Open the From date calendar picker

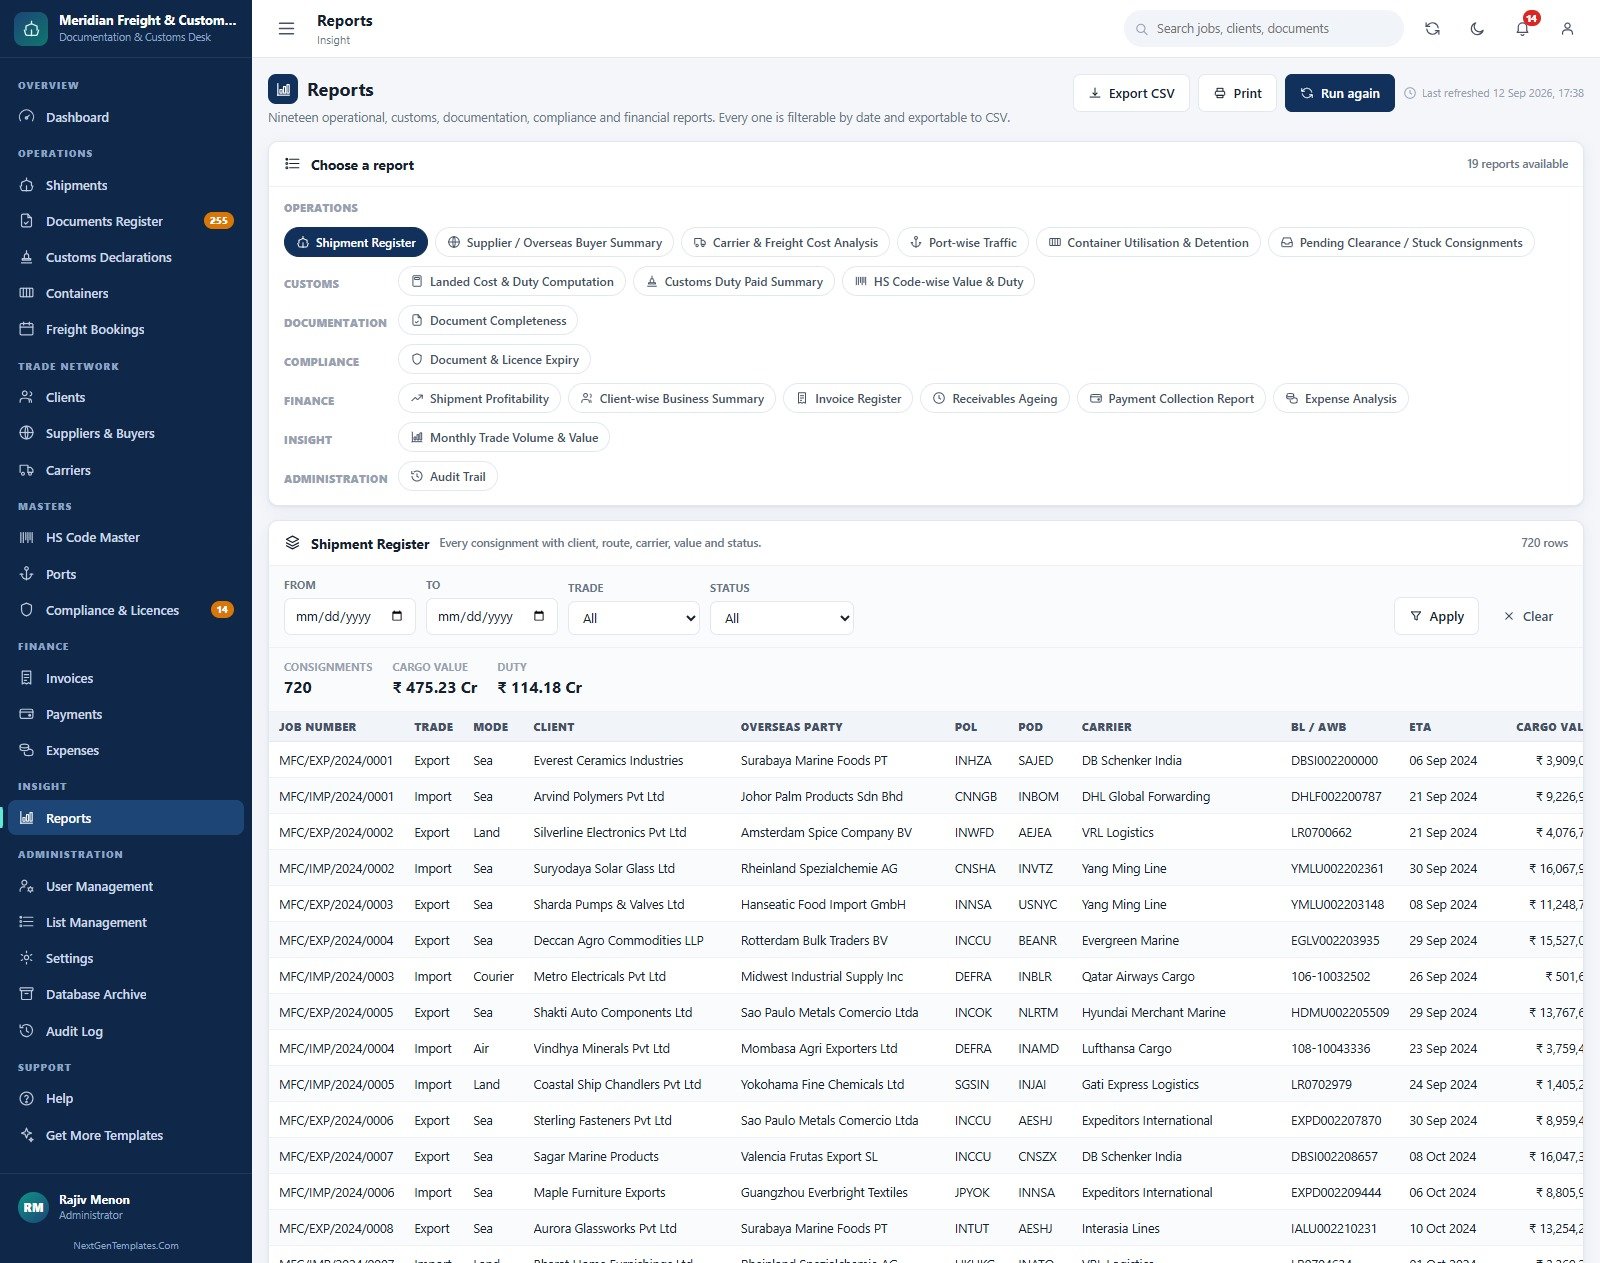coord(397,616)
